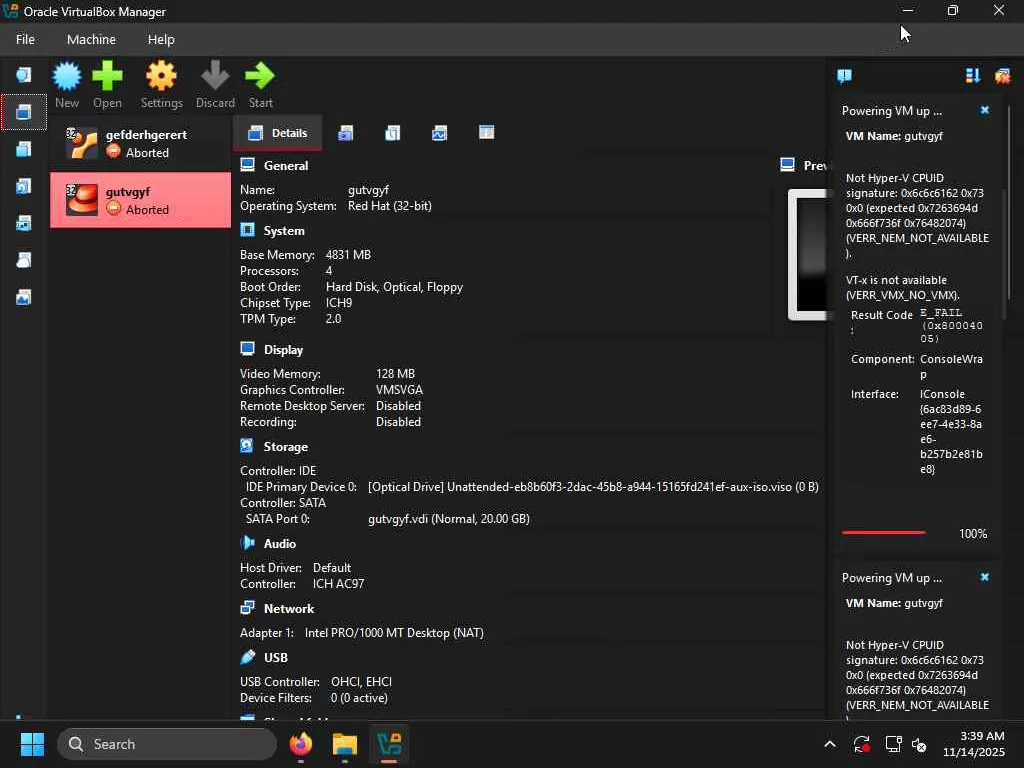Click the Audio section speaker icon
This screenshot has height=768, width=1024.
click(x=248, y=543)
